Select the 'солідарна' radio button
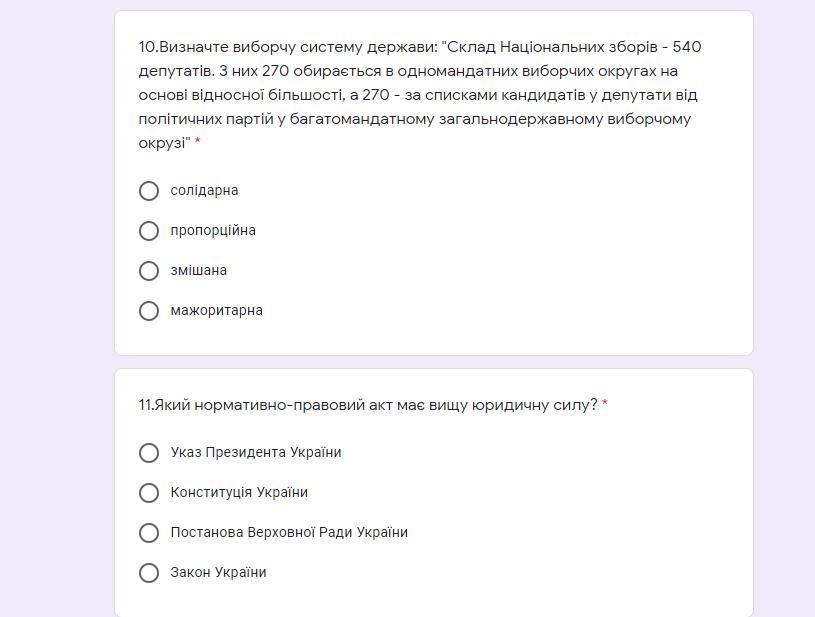This screenshot has width=815, height=617. (149, 191)
